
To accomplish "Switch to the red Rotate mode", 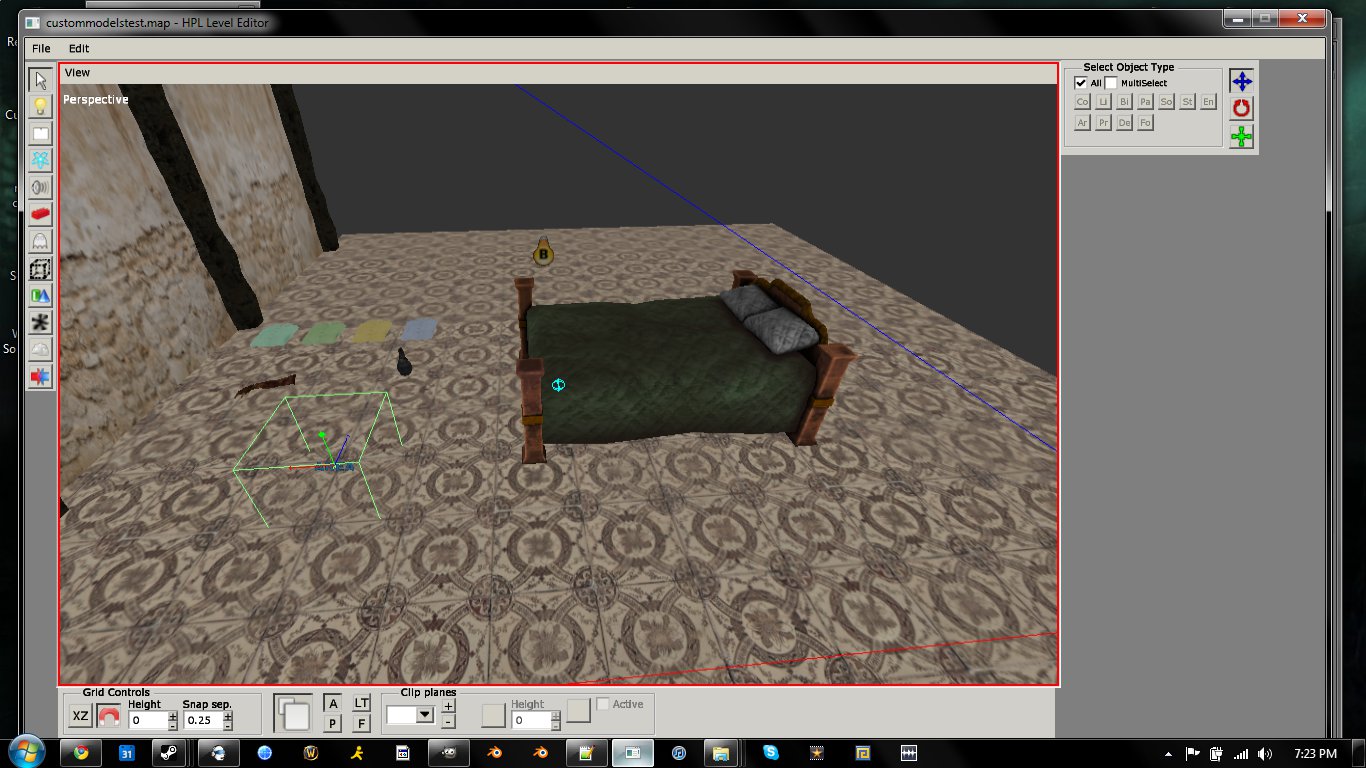I will point(1241,109).
